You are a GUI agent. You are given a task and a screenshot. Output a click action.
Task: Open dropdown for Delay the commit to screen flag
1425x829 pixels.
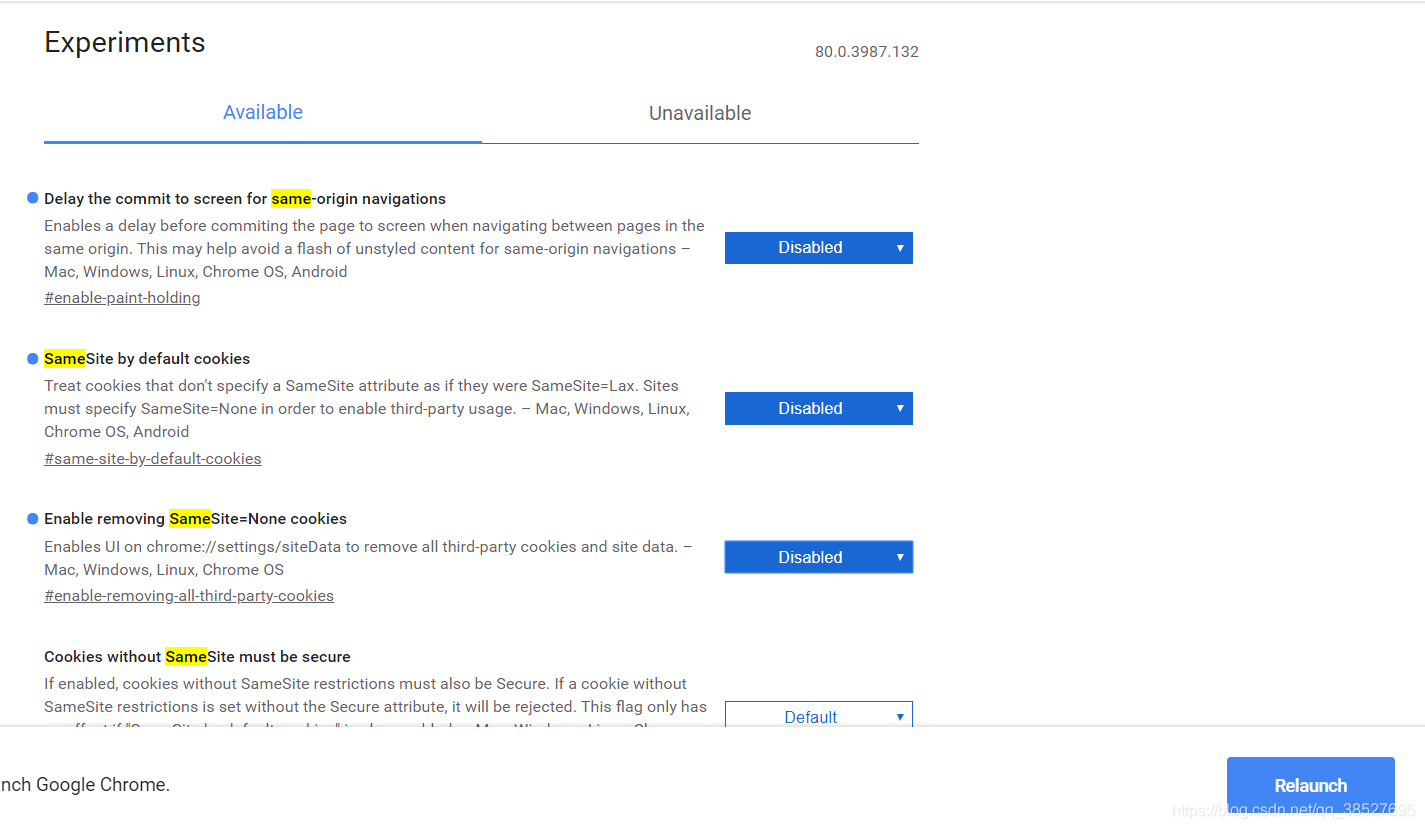point(818,248)
